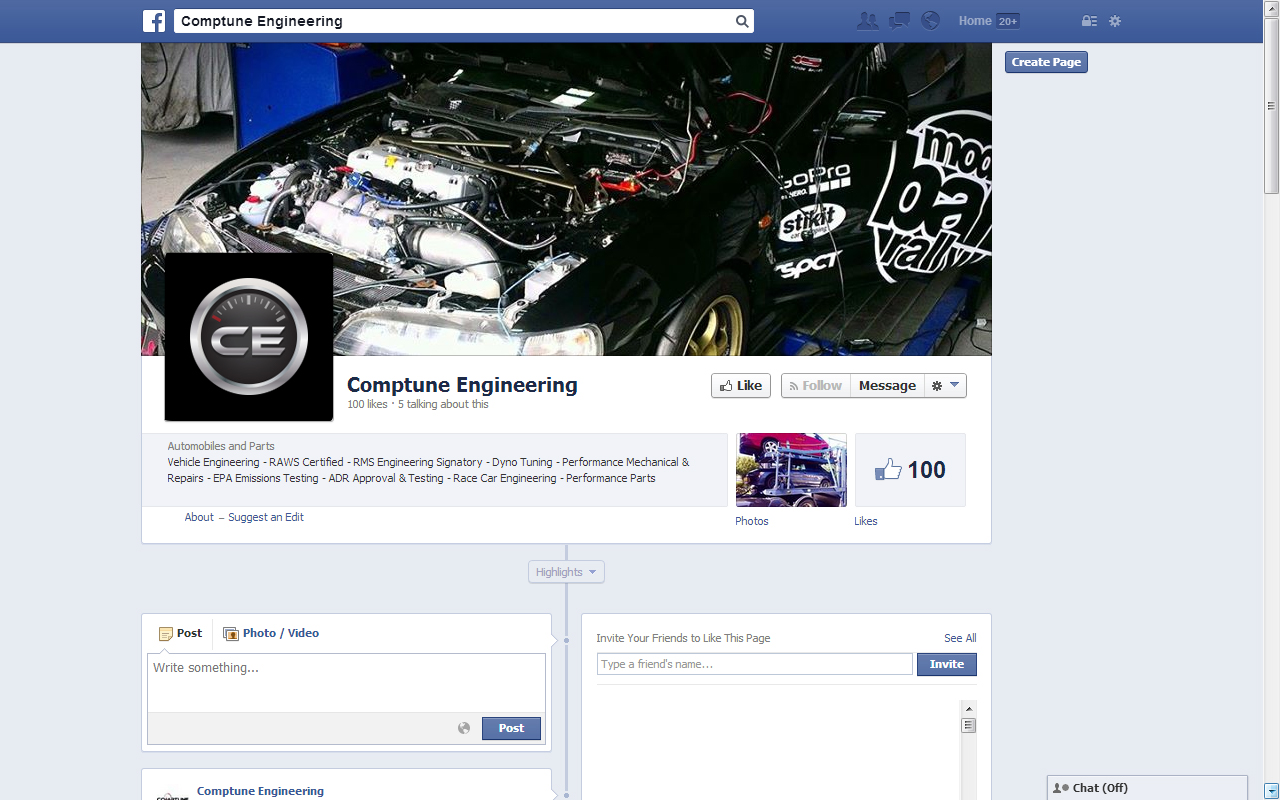
Task: Click the Comptune Engineering CE profile picture
Action: coord(249,337)
